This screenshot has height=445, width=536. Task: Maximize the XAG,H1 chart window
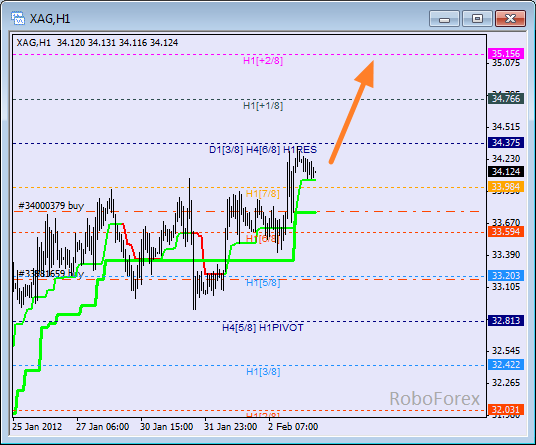tap(477, 18)
